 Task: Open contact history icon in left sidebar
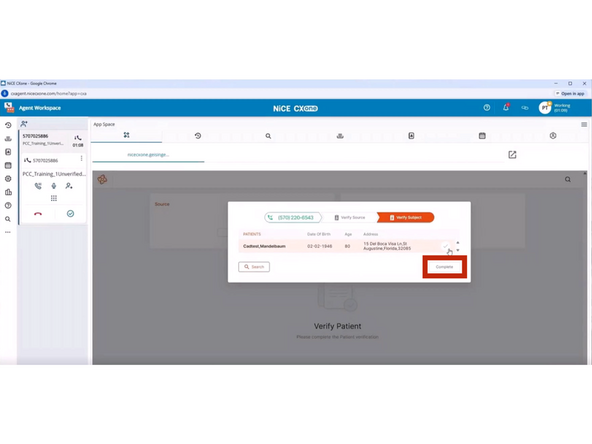[8, 125]
